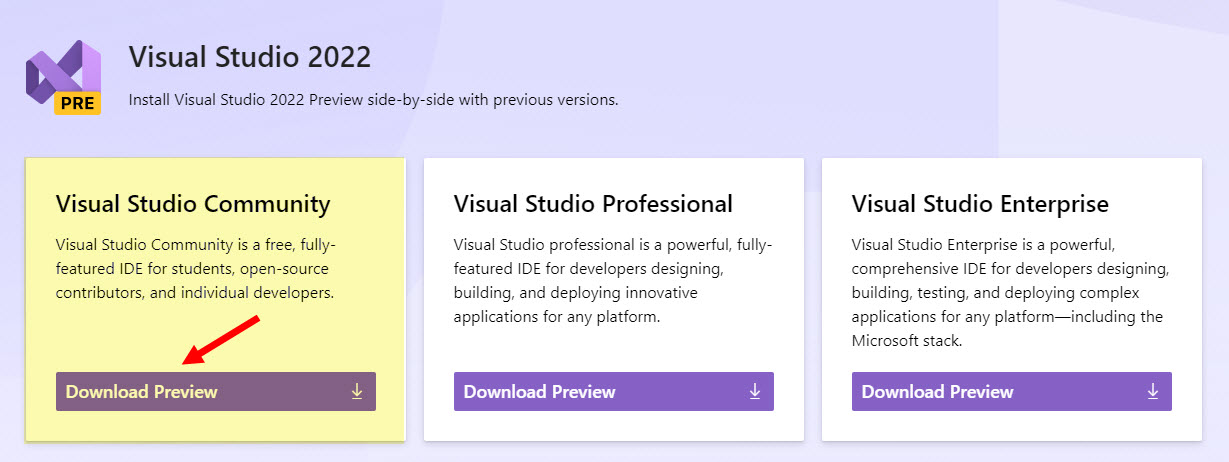The height and width of the screenshot is (462, 1229).
Task: Click download arrow icon in Enterprise card
Action: coord(1153,392)
